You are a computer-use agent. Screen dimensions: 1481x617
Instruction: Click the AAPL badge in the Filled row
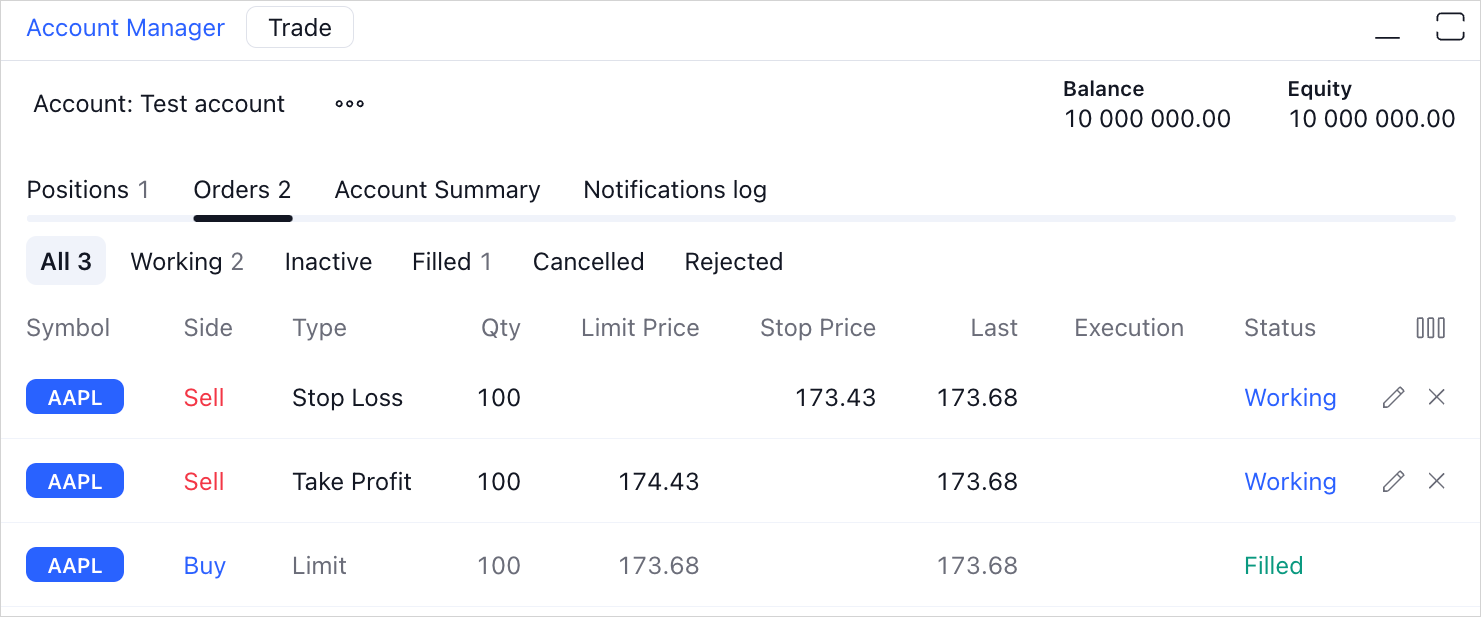click(x=75, y=565)
